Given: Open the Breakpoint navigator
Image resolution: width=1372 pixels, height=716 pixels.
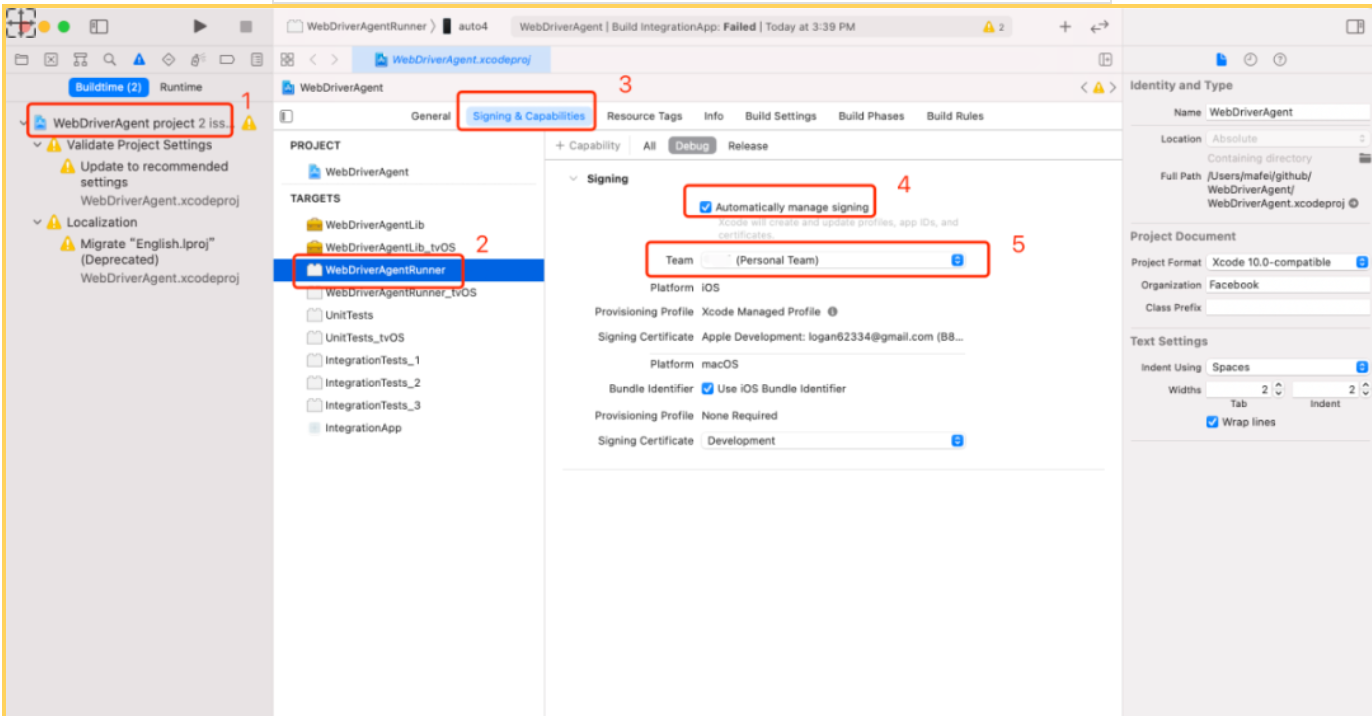Looking at the screenshot, I should (x=228, y=59).
